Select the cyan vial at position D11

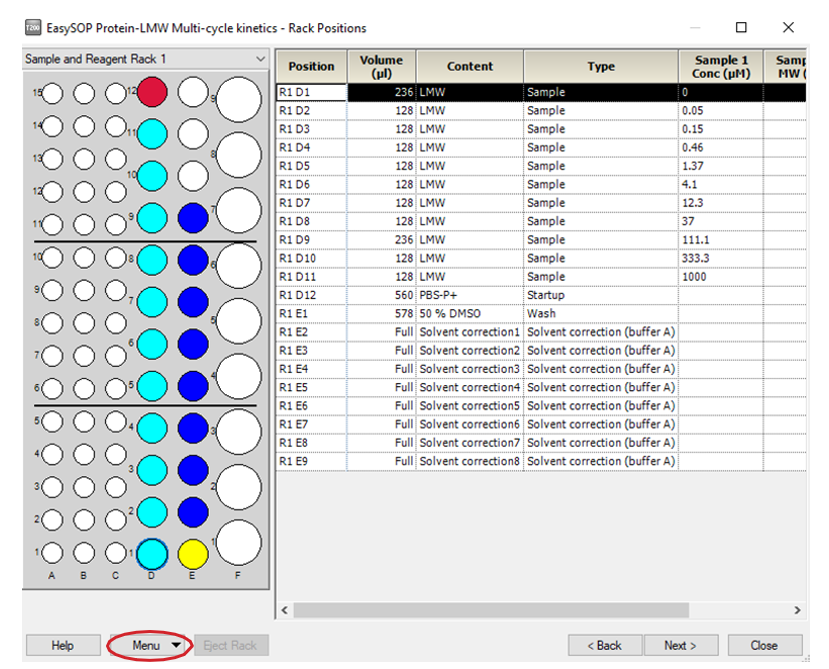[x=152, y=133]
